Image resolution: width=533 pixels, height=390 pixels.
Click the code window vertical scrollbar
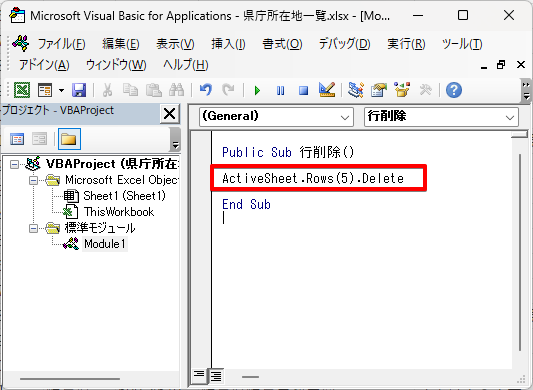pyautogui.click(x=520, y=252)
